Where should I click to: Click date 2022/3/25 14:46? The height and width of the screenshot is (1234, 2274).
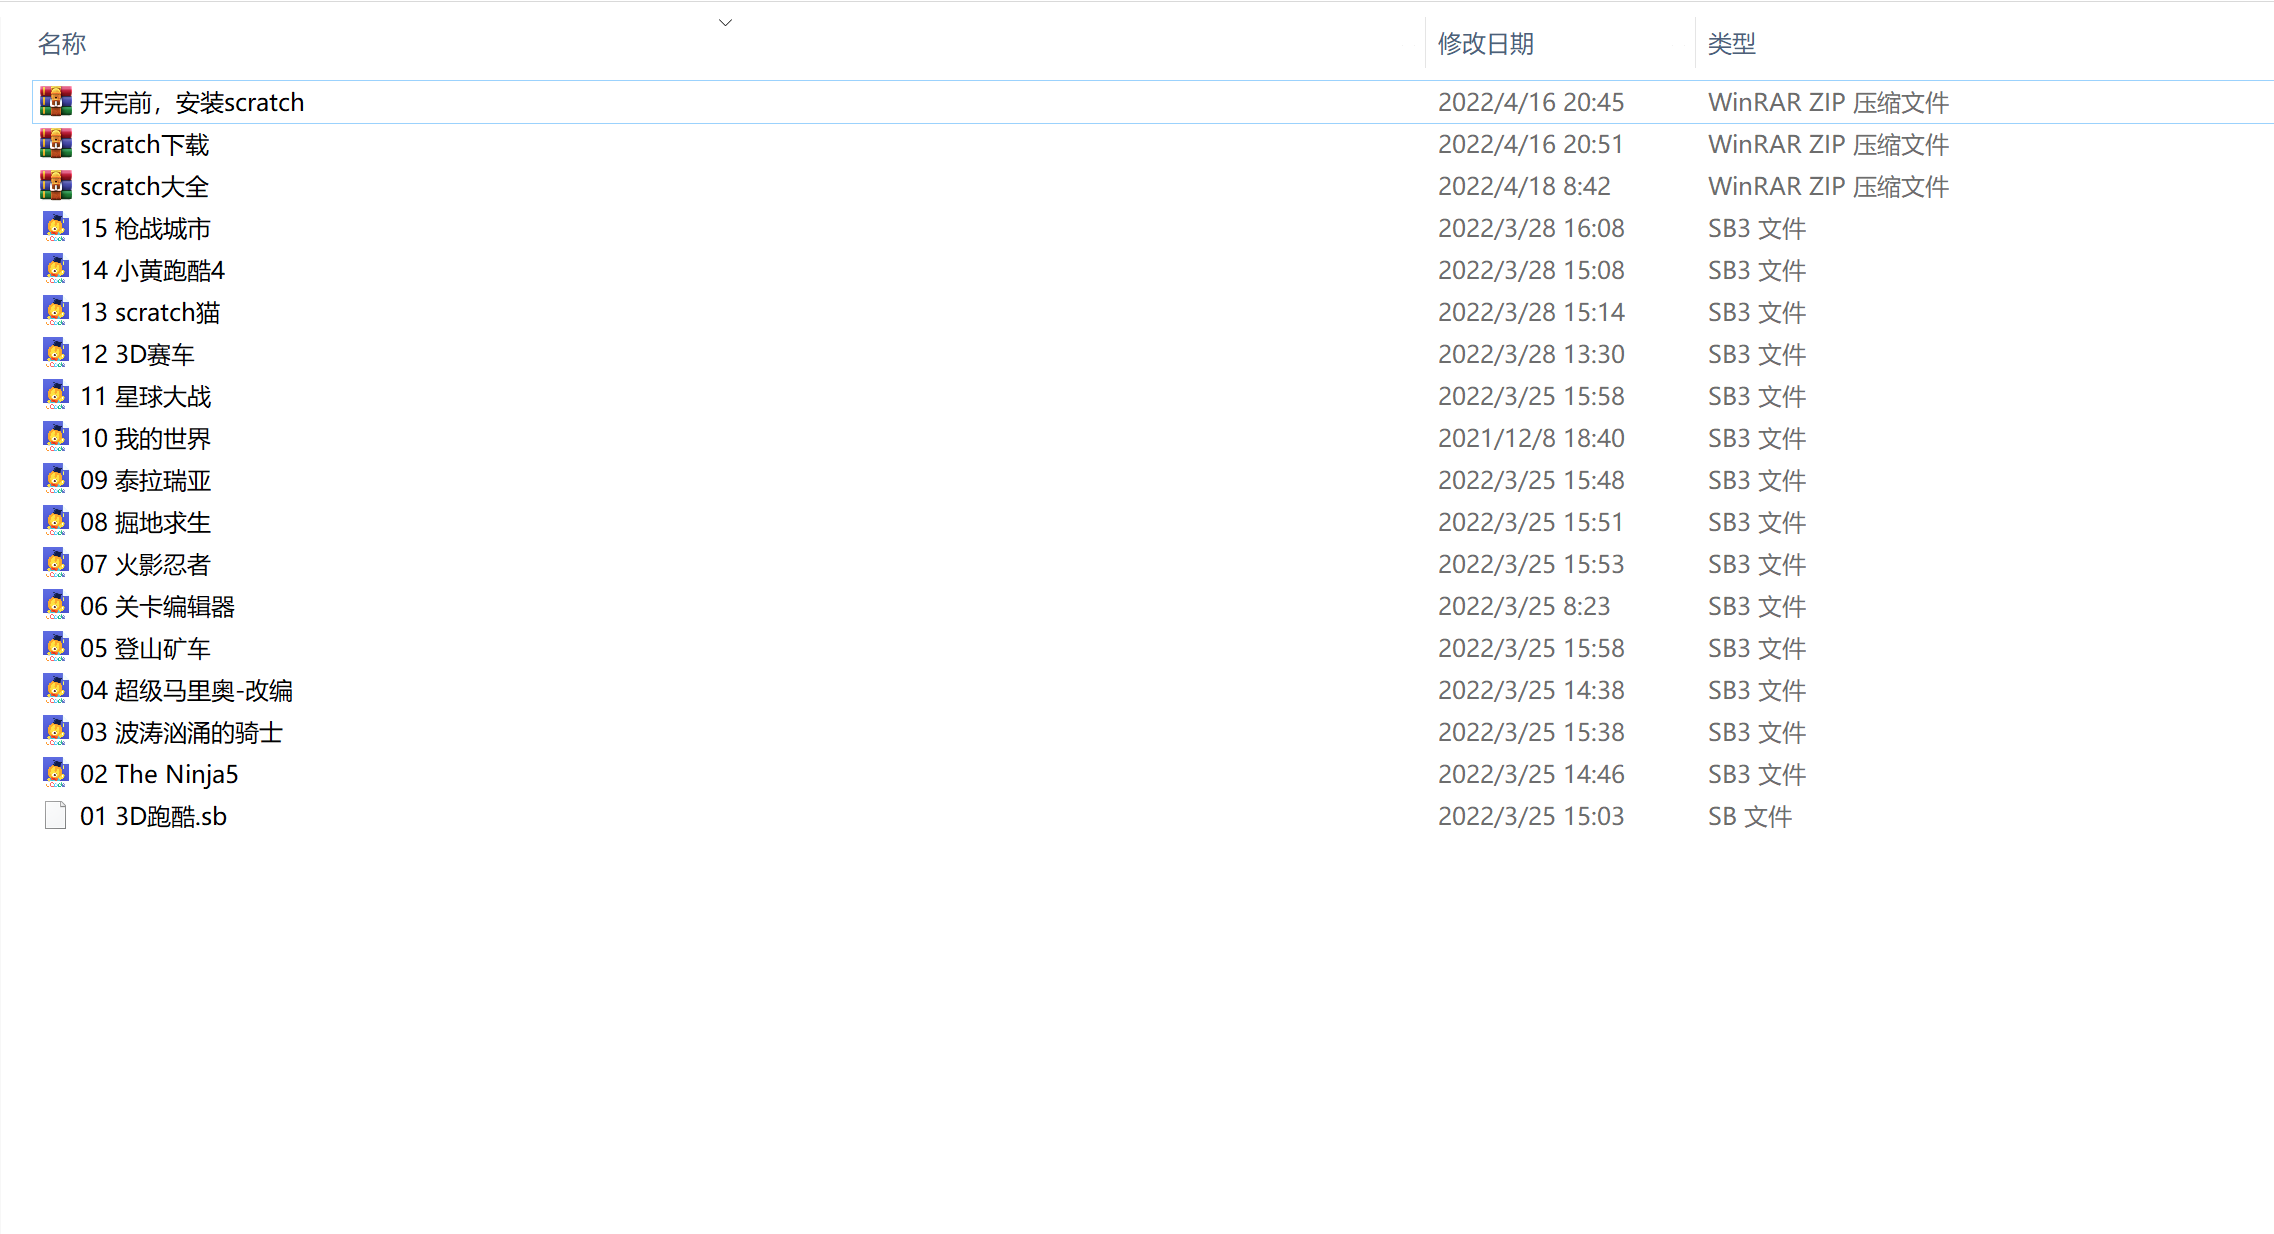tap(1531, 774)
